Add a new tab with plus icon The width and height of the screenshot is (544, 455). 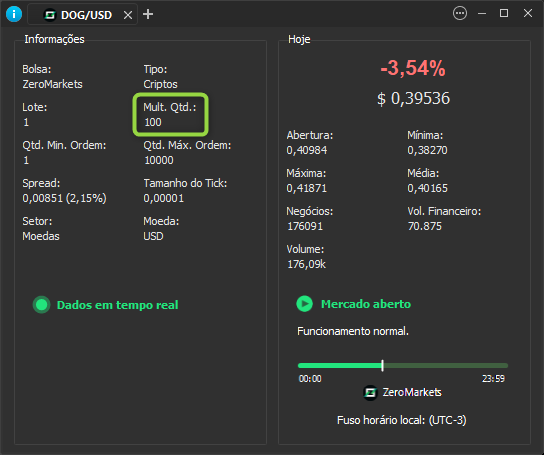coord(148,14)
